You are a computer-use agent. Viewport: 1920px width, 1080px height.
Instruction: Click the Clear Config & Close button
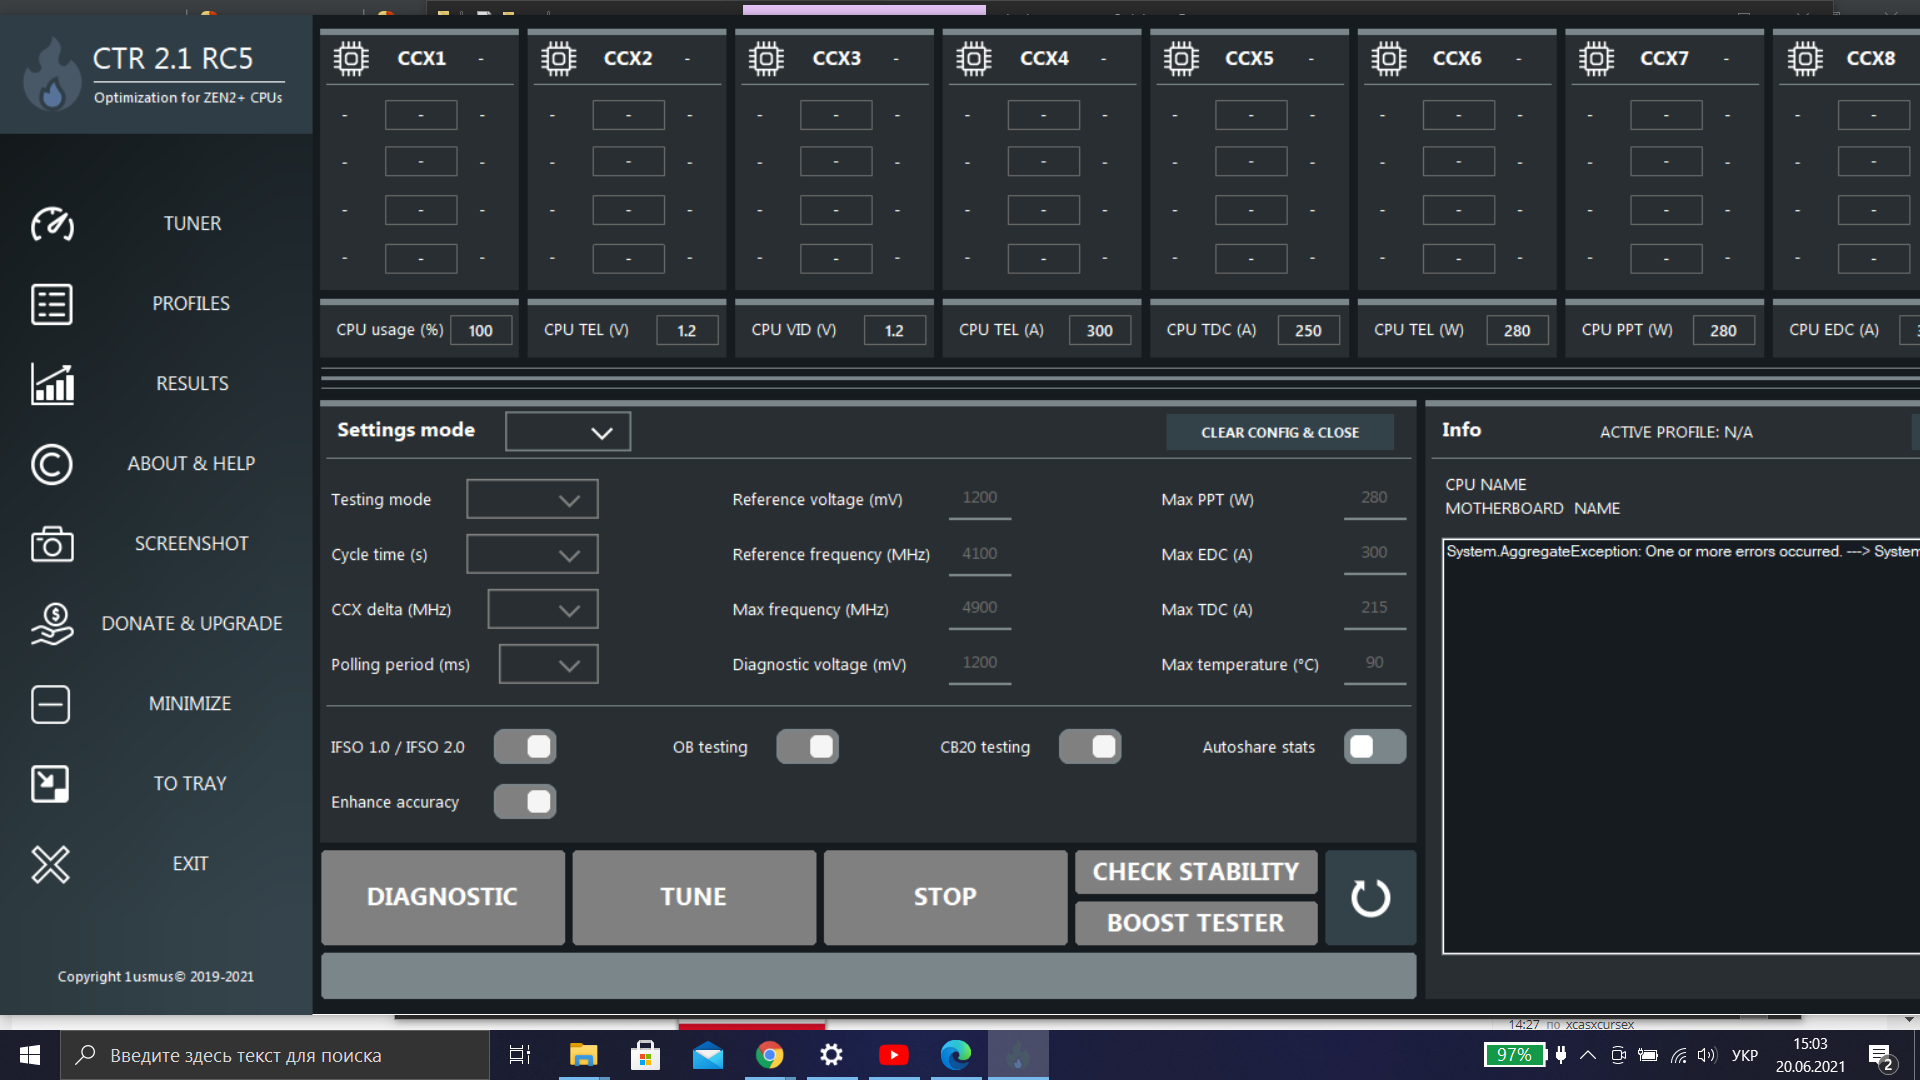click(x=1279, y=433)
